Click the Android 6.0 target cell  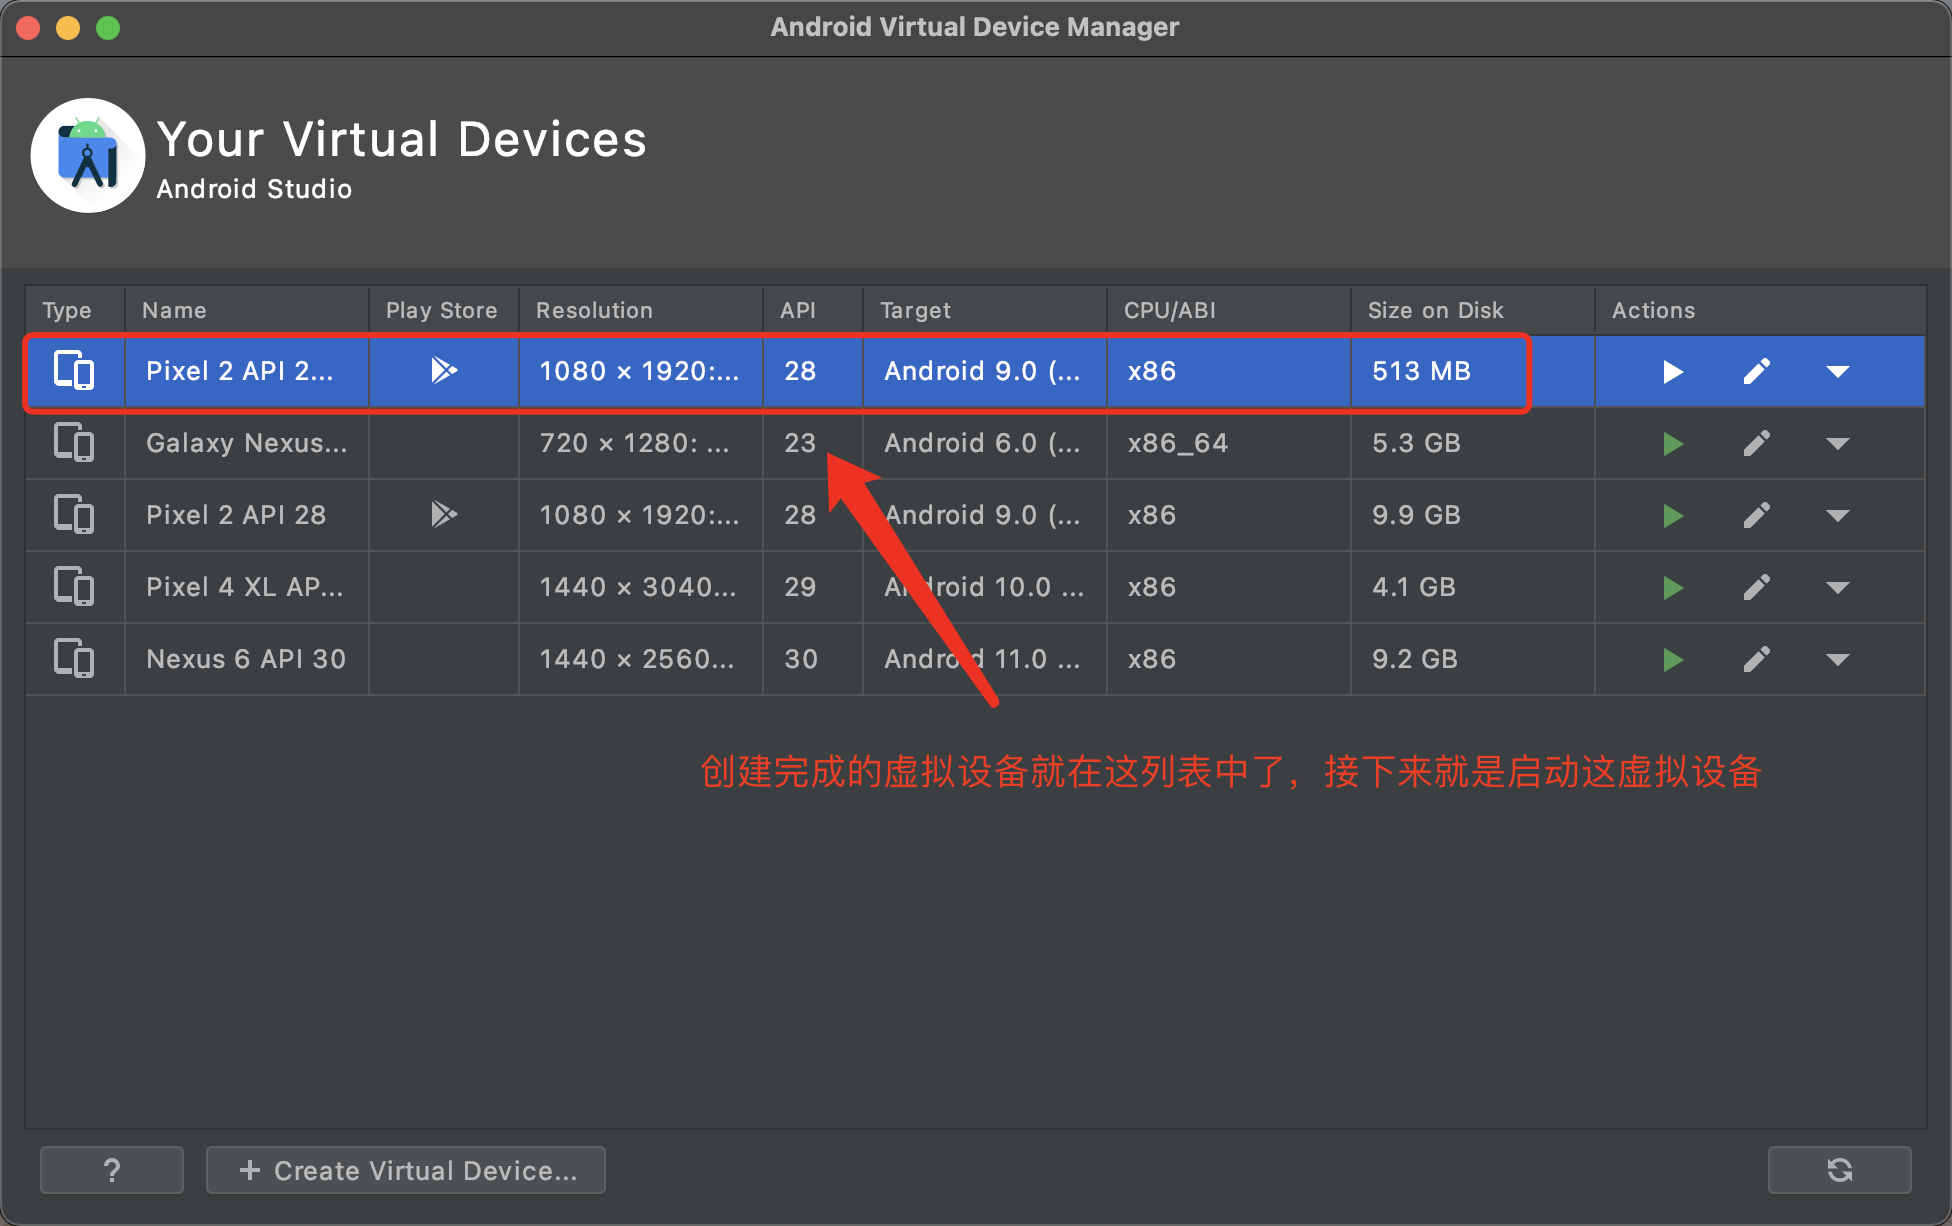(x=985, y=443)
